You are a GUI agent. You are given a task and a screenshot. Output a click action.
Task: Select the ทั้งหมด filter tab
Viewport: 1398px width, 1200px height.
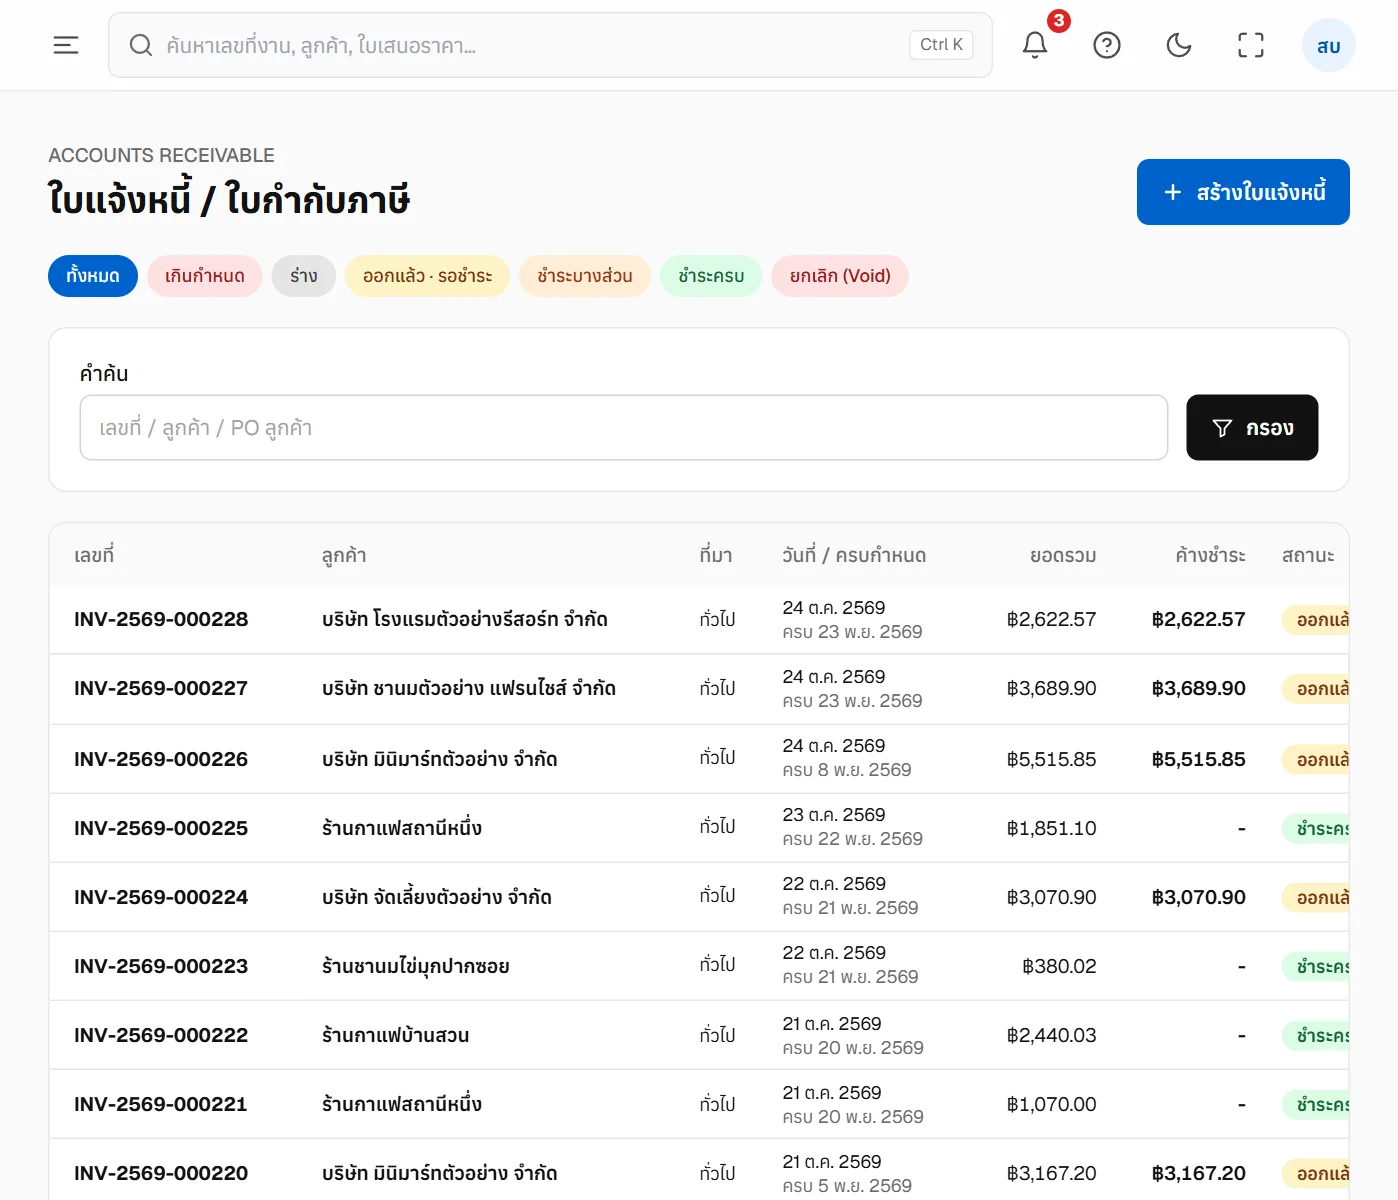(x=93, y=276)
